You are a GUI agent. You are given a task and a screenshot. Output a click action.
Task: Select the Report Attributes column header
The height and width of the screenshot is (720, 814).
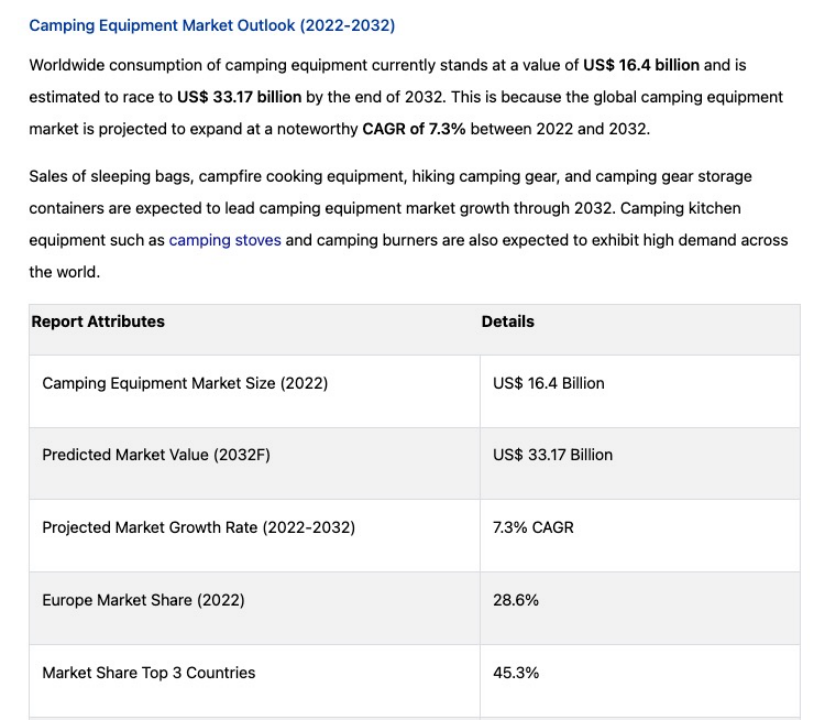[98, 322]
